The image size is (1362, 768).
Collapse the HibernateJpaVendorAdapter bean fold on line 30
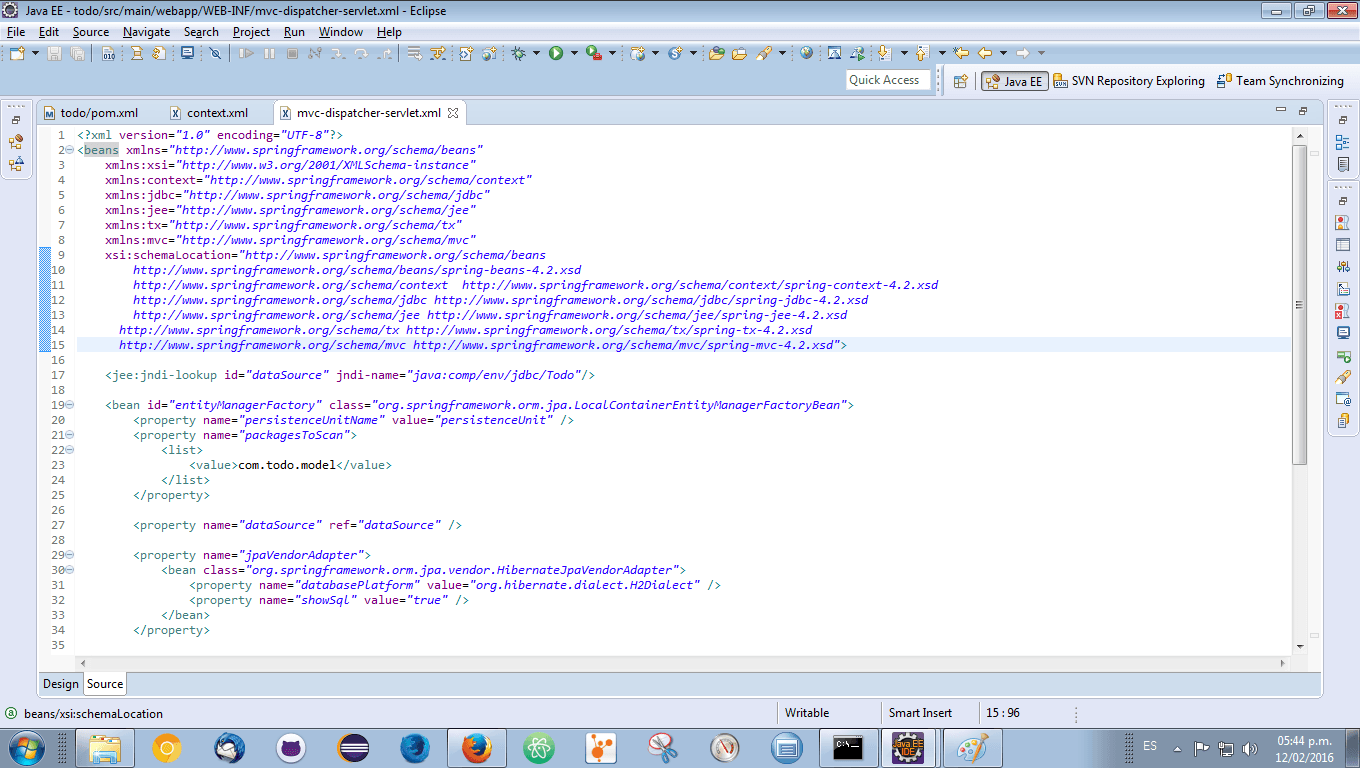(x=70, y=570)
